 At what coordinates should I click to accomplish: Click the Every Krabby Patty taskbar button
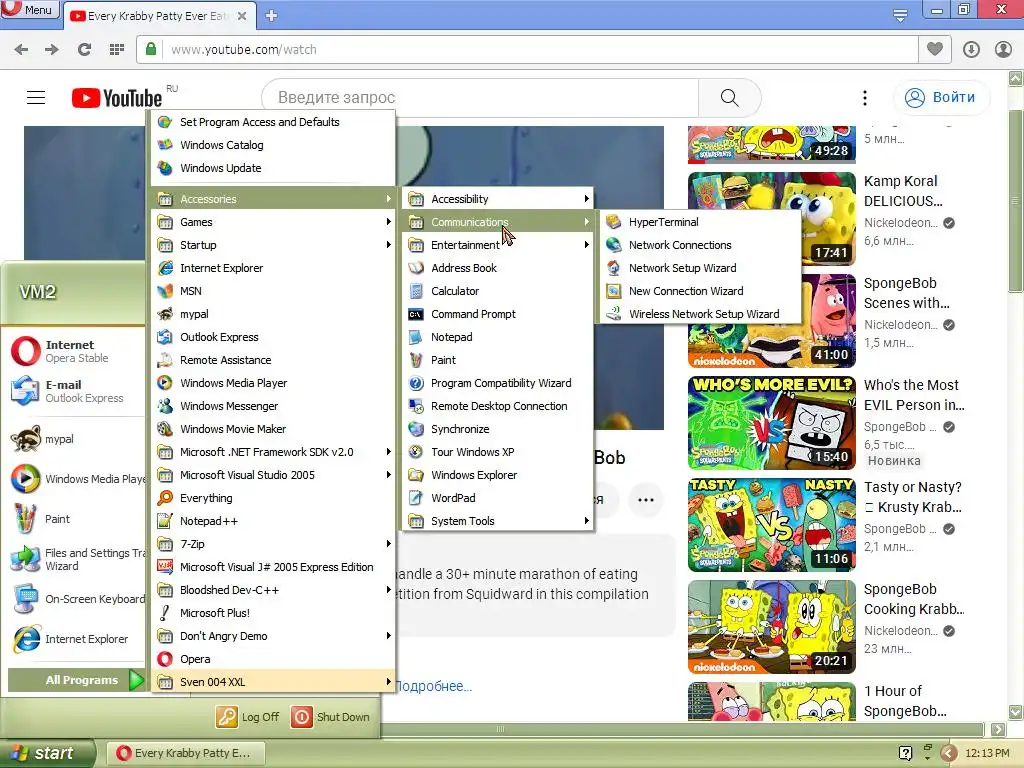pos(187,753)
